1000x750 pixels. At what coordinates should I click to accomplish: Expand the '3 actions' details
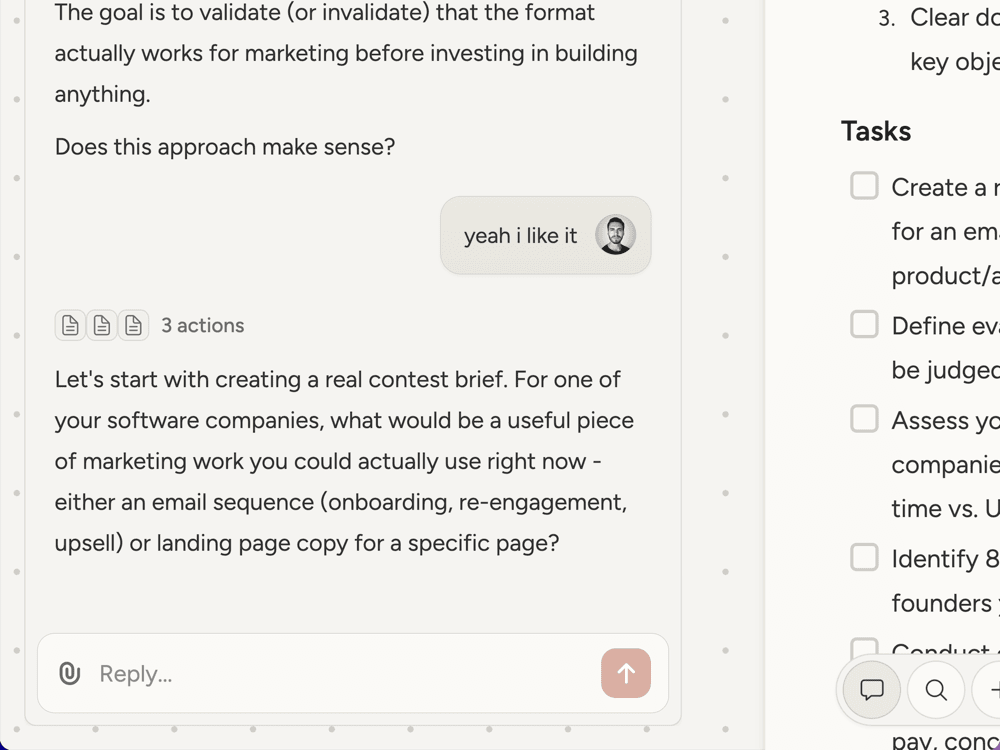(x=203, y=325)
